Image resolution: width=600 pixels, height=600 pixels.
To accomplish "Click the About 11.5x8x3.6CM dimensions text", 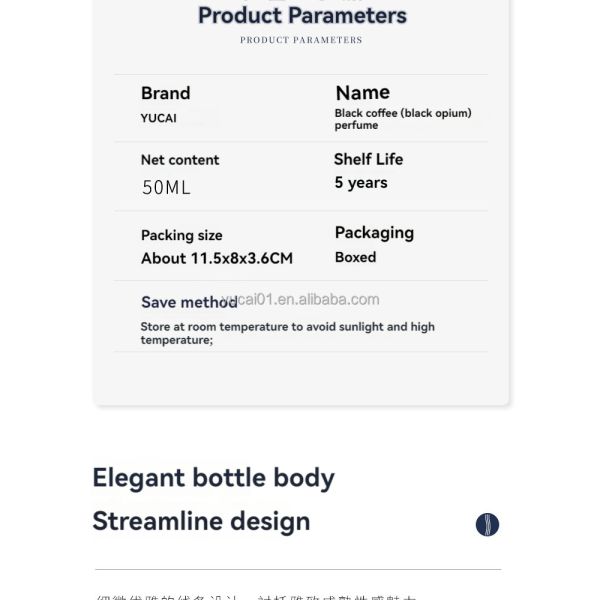I will coord(217,258).
